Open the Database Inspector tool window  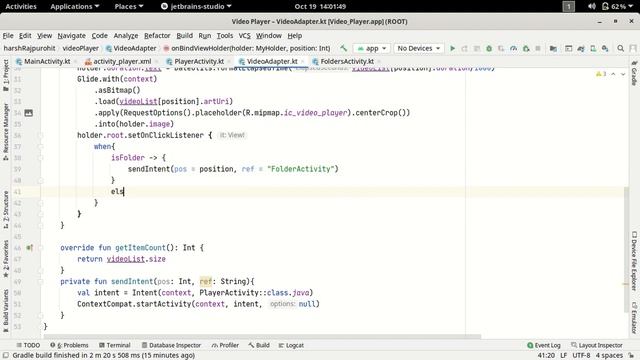click(x=171, y=345)
